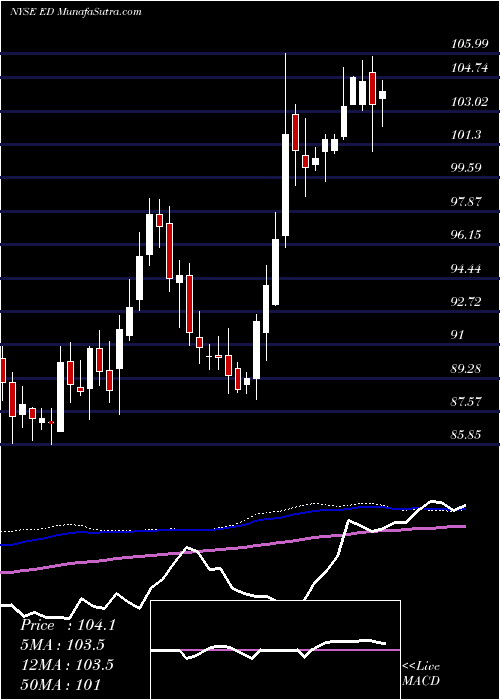This screenshot has width=500, height=700.
Task: Click the 94.44 price axis label
Action: tap(466, 268)
